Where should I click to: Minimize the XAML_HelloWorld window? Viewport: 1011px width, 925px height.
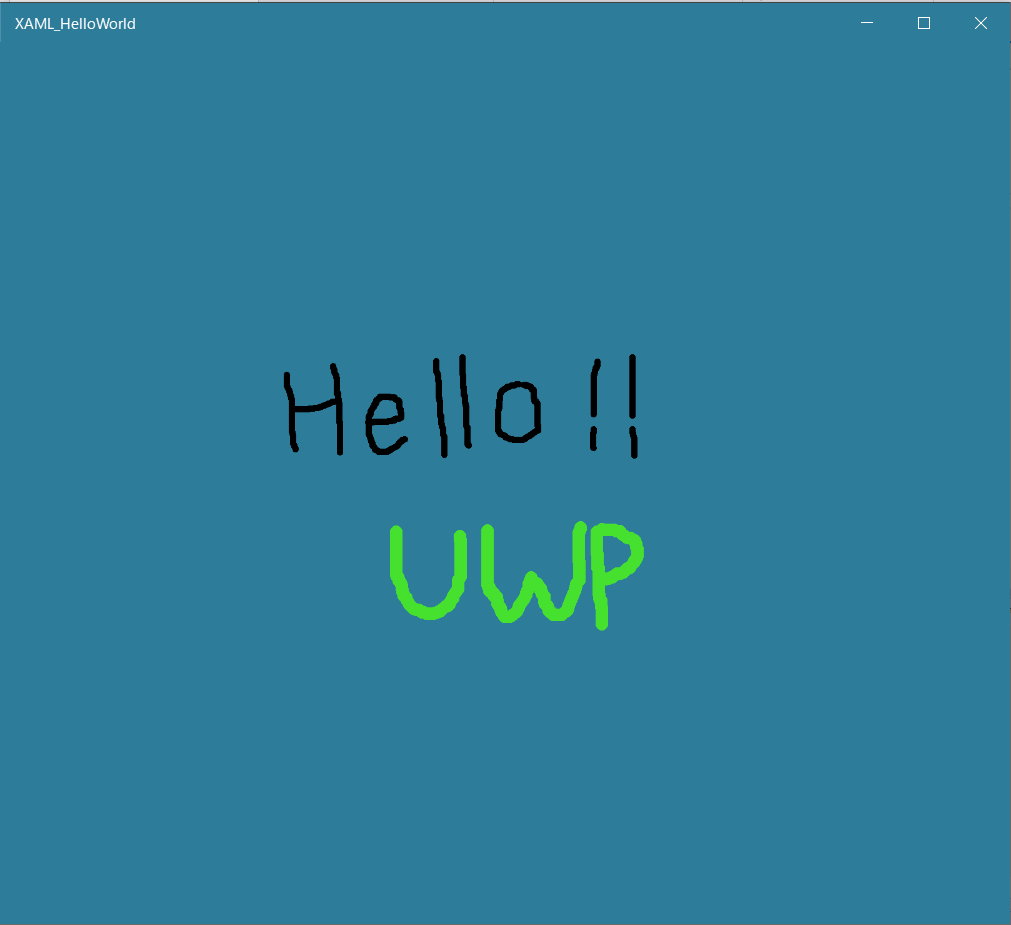point(867,23)
